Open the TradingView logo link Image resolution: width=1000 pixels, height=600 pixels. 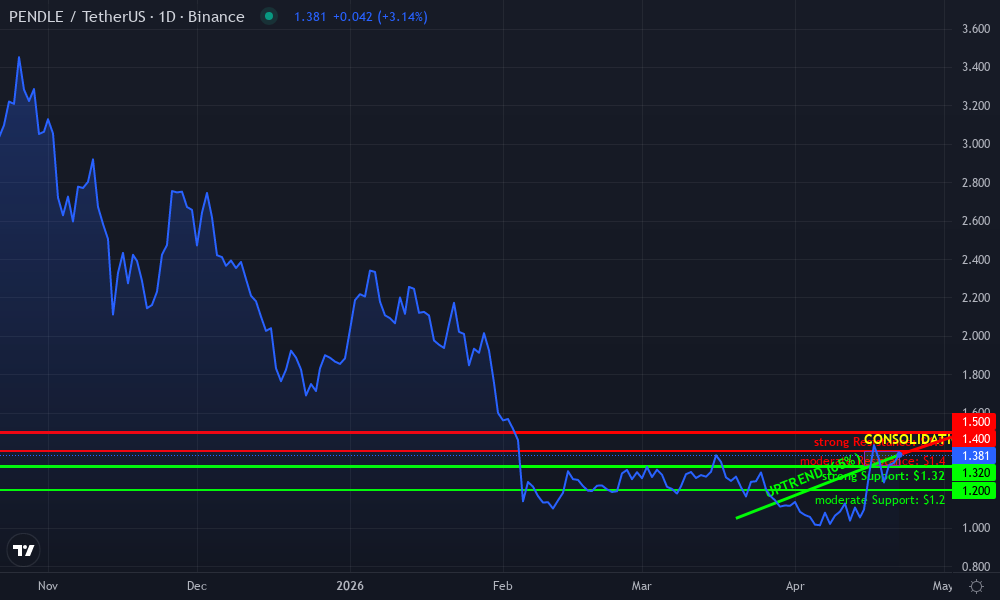point(24,550)
